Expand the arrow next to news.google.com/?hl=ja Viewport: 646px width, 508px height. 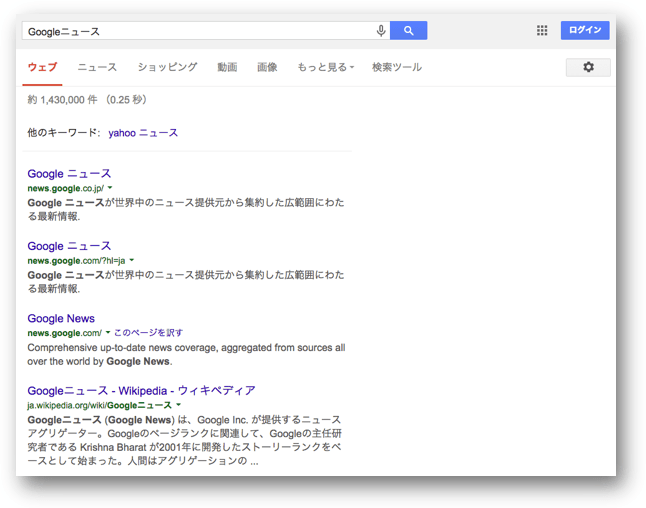click(132, 260)
